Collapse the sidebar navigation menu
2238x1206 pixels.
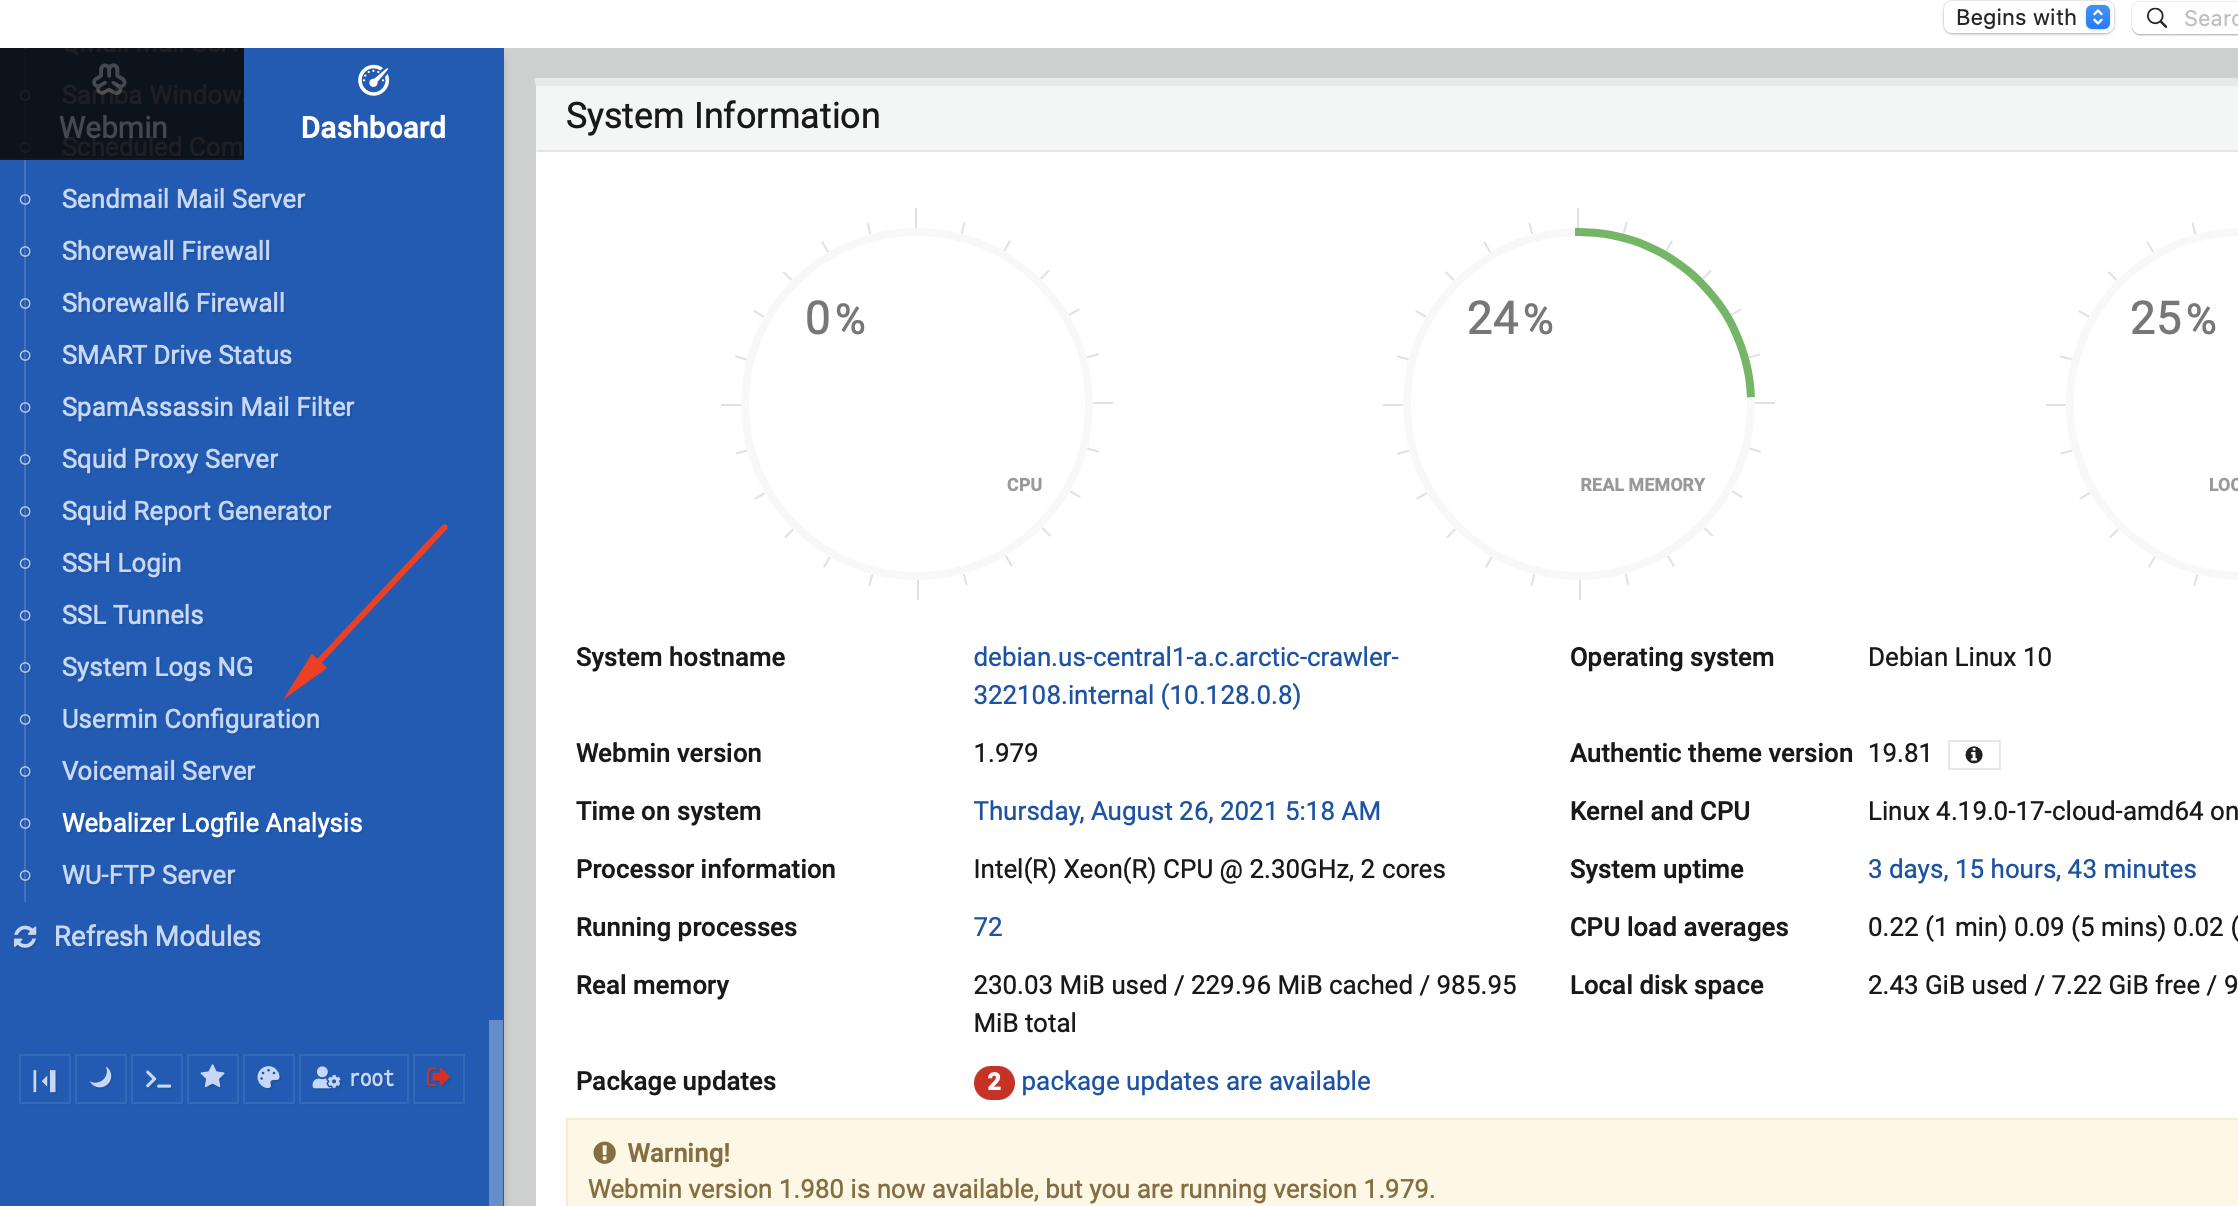point(44,1079)
